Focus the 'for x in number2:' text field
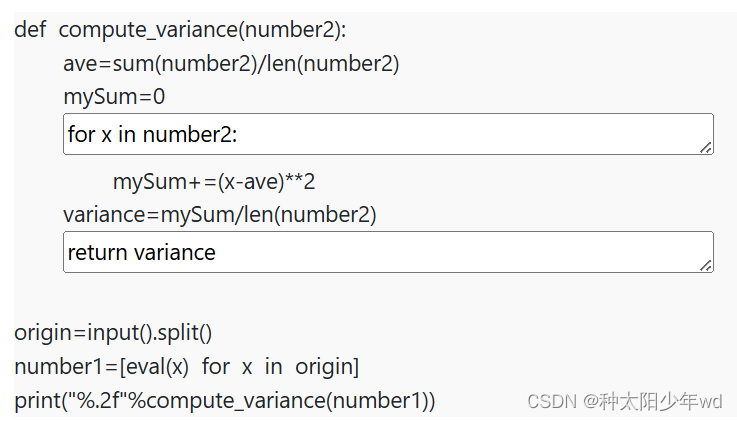Image resolution: width=737 pixels, height=421 pixels. [388, 134]
